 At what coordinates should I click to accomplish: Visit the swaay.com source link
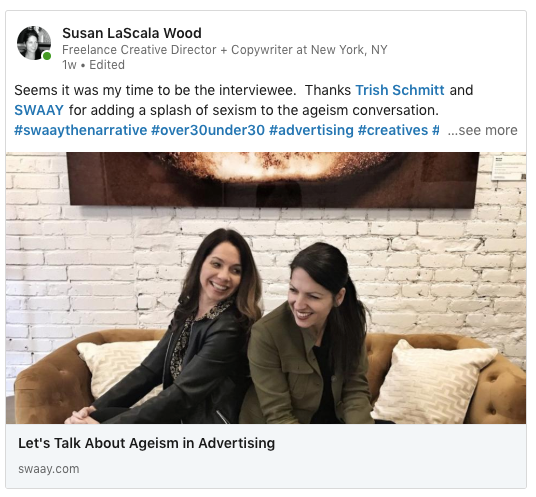coord(49,469)
